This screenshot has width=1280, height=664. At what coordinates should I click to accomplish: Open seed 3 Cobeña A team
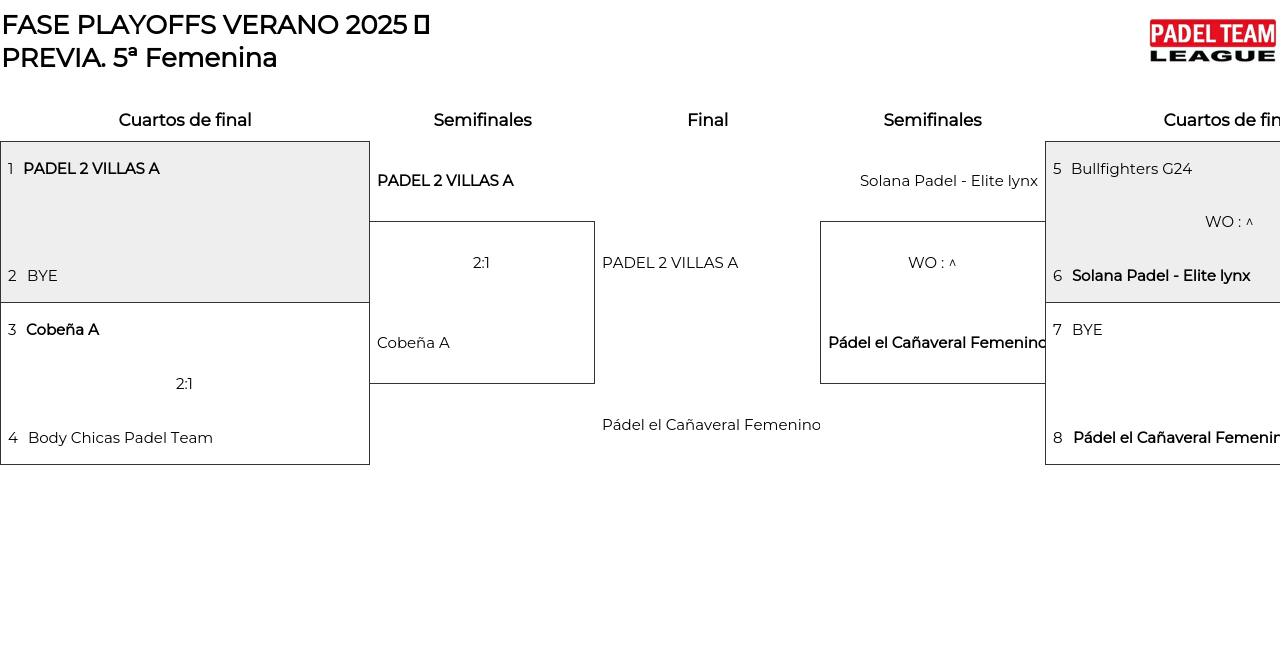coord(62,330)
